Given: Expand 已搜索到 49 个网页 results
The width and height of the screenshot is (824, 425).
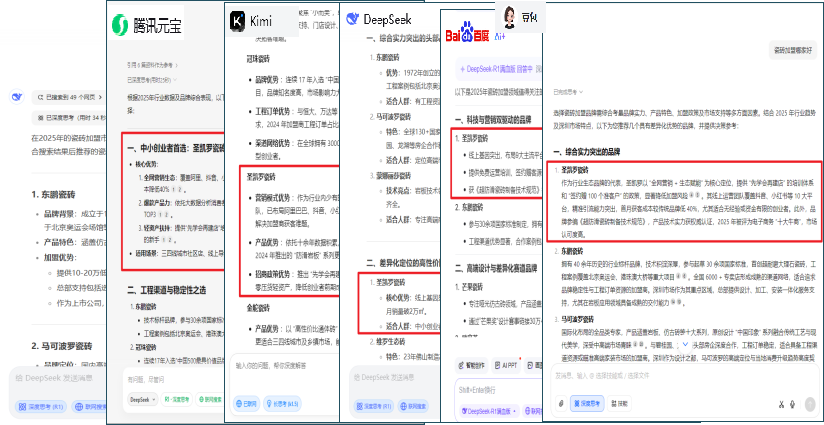Looking at the screenshot, I should [69, 97].
